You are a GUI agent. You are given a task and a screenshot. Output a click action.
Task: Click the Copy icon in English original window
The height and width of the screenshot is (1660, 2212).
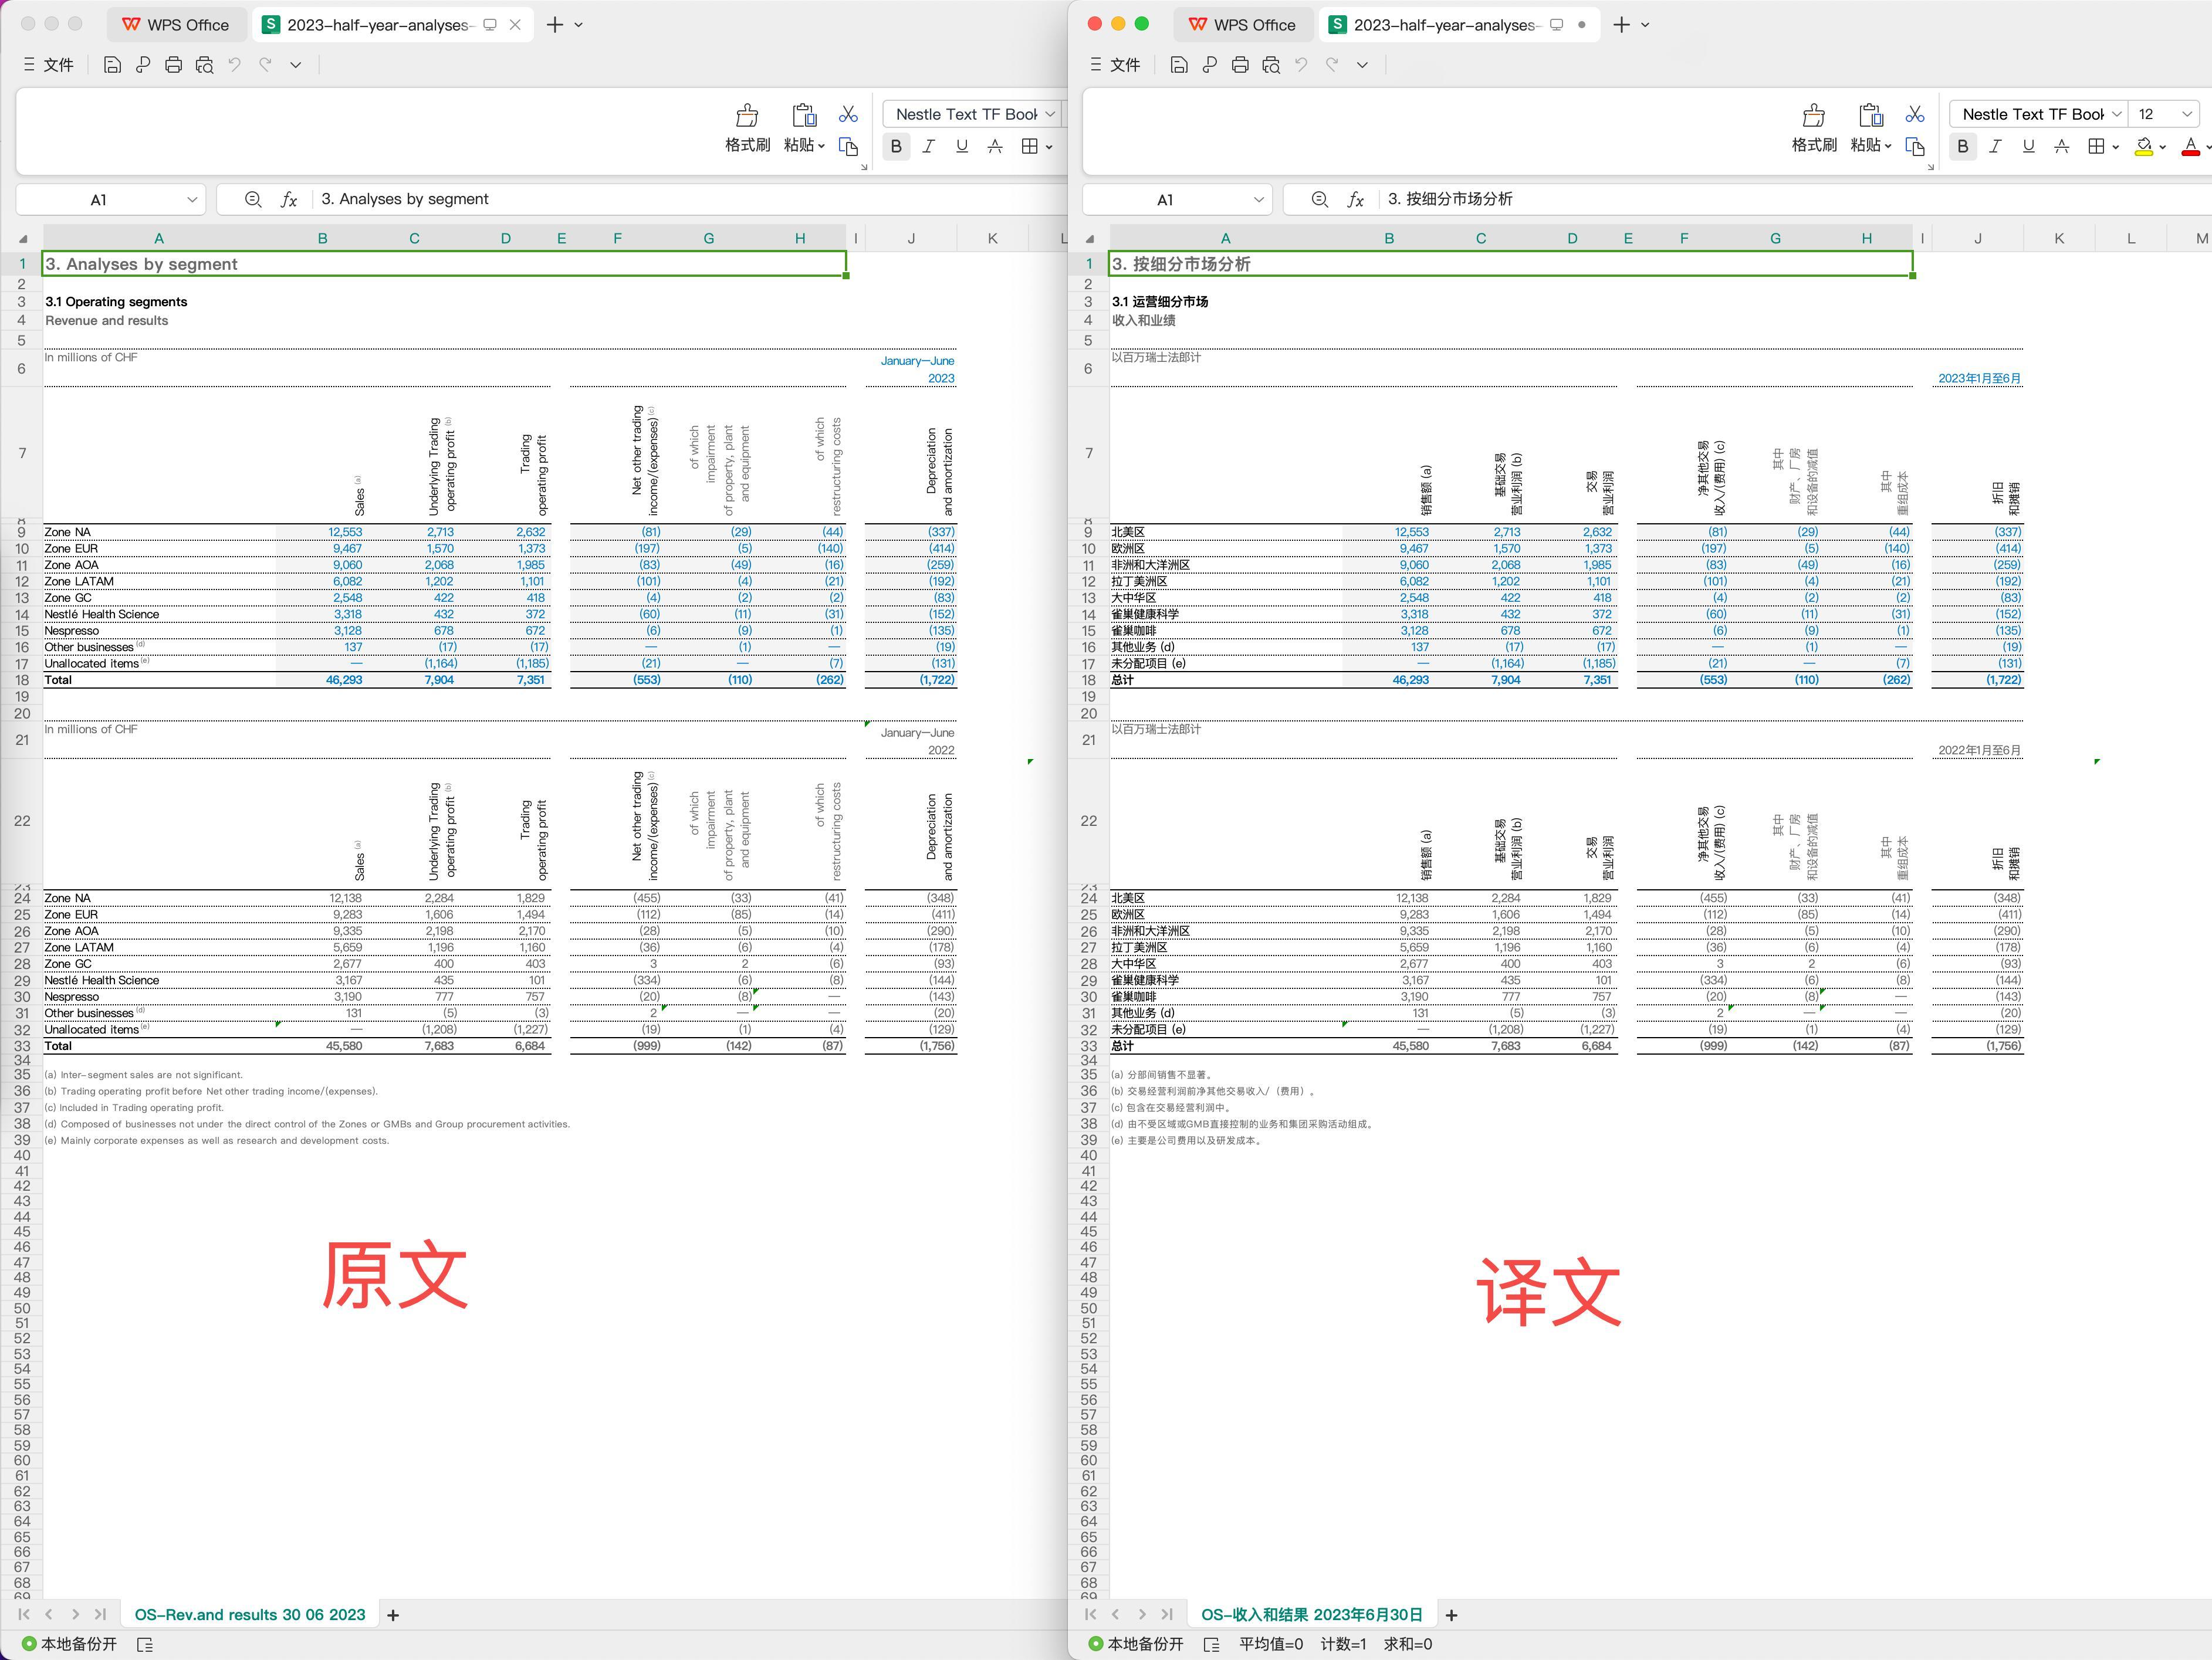click(848, 147)
